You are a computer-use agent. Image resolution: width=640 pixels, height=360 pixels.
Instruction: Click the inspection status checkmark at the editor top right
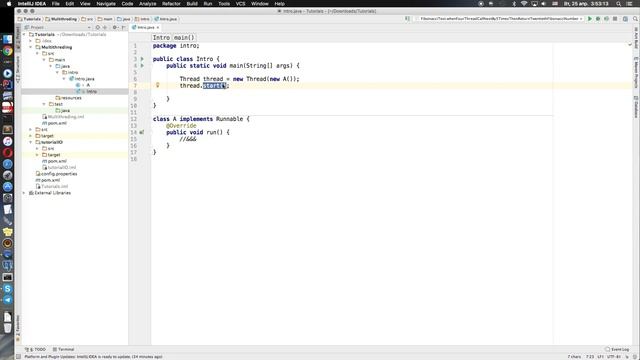coord(630,44)
